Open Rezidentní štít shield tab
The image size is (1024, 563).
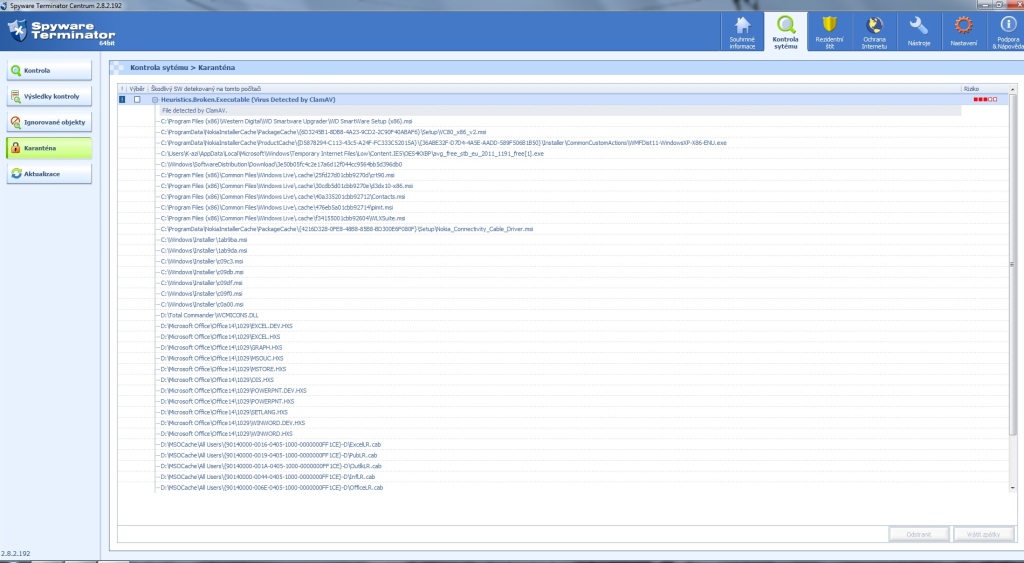tap(829, 32)
